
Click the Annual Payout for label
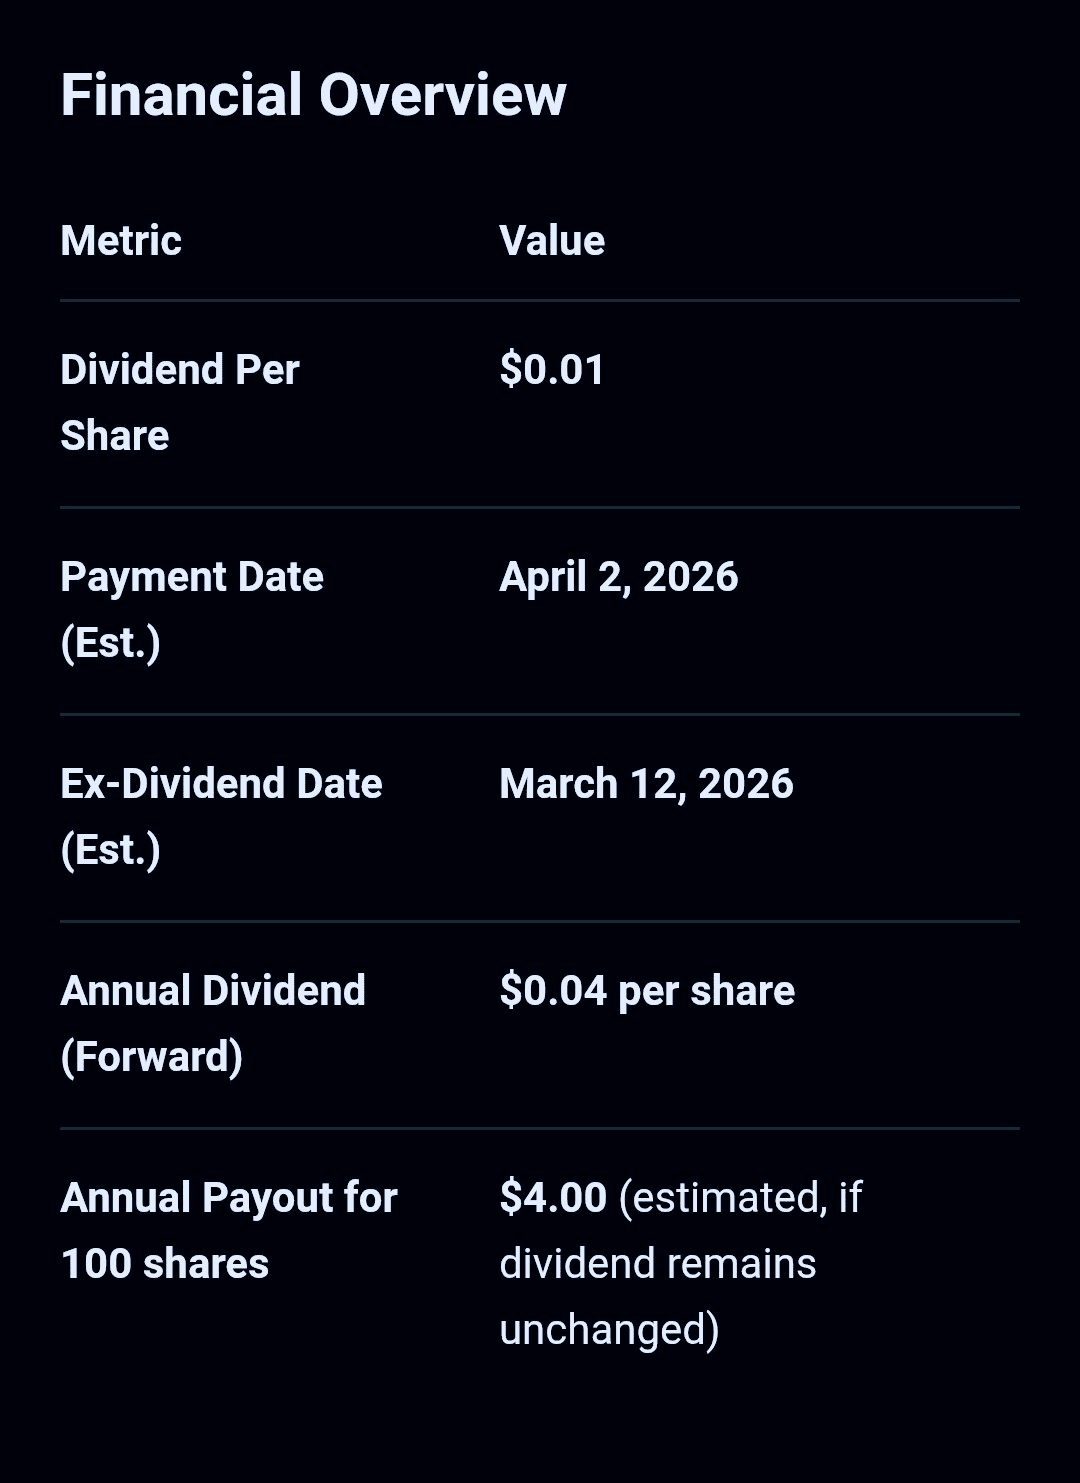point(229,1198)
